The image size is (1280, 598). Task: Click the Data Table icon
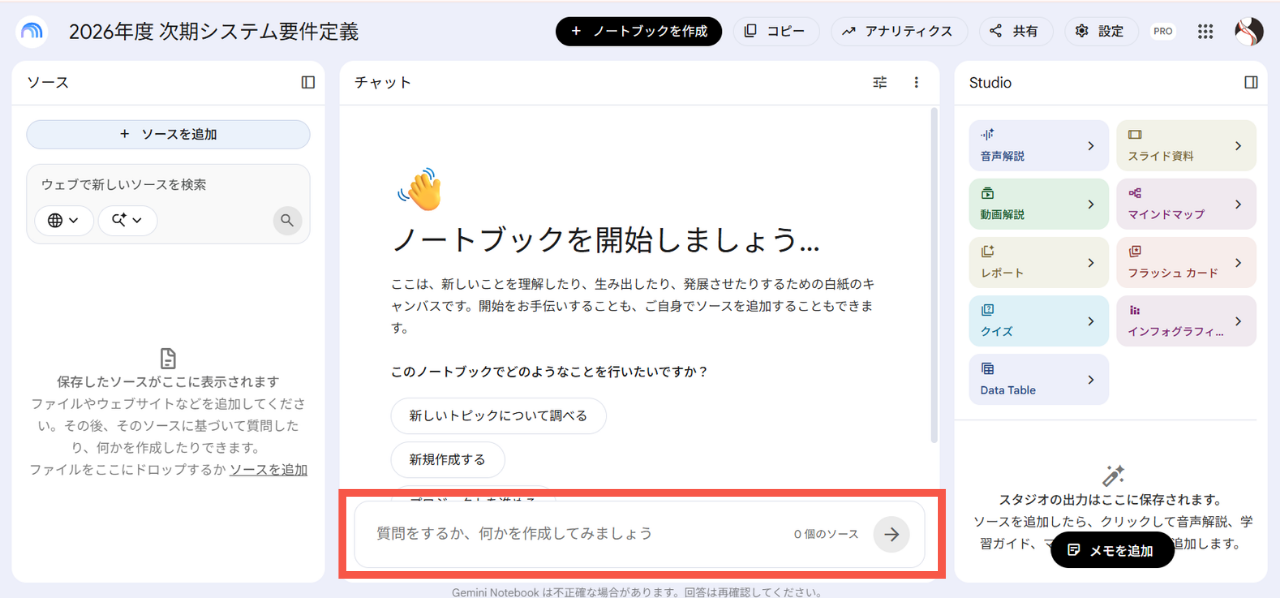988,368
